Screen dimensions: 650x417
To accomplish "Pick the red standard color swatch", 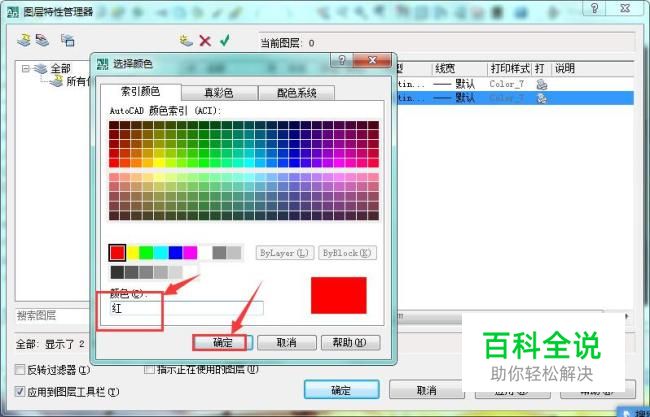I will tap(117, 252).
